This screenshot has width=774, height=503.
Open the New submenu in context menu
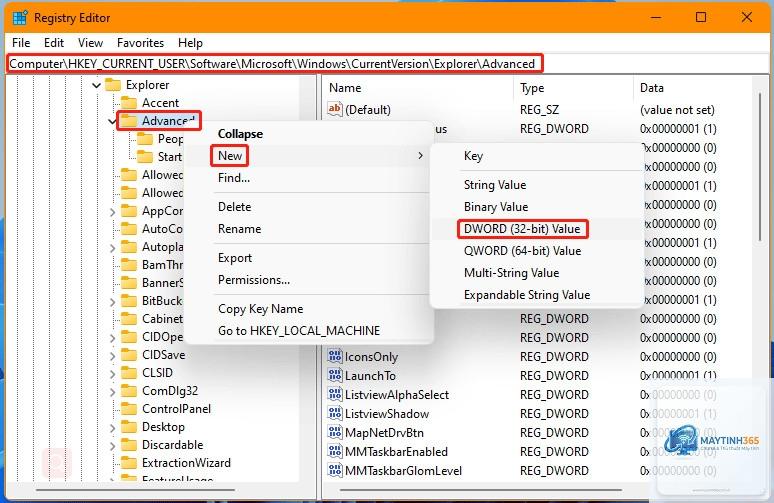click(309, 155)
